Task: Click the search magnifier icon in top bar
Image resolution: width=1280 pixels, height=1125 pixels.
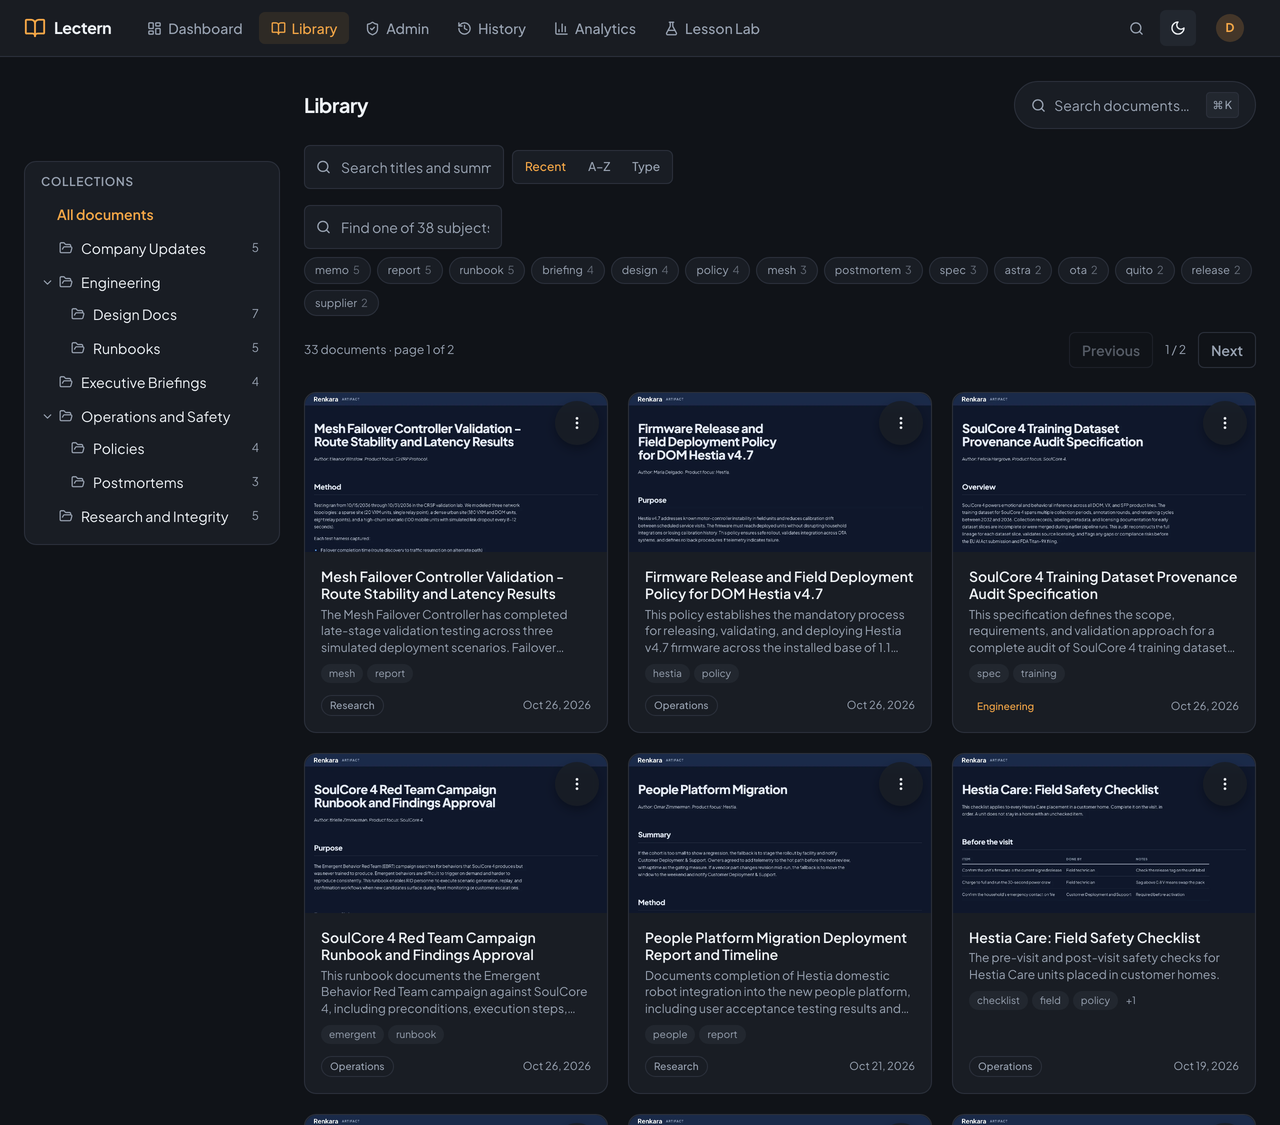Action: click(1136, 28)
